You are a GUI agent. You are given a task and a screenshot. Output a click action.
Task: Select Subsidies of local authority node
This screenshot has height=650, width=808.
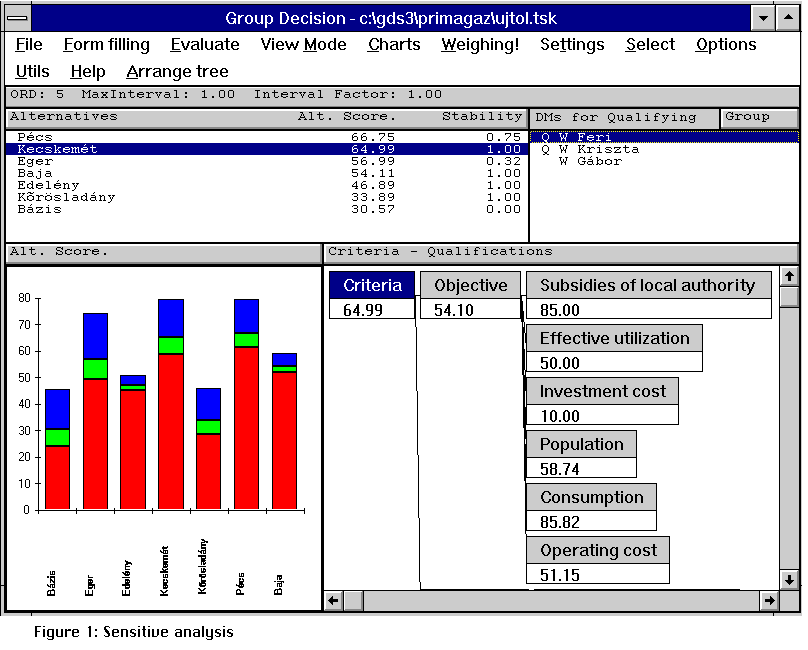(648, 285)
